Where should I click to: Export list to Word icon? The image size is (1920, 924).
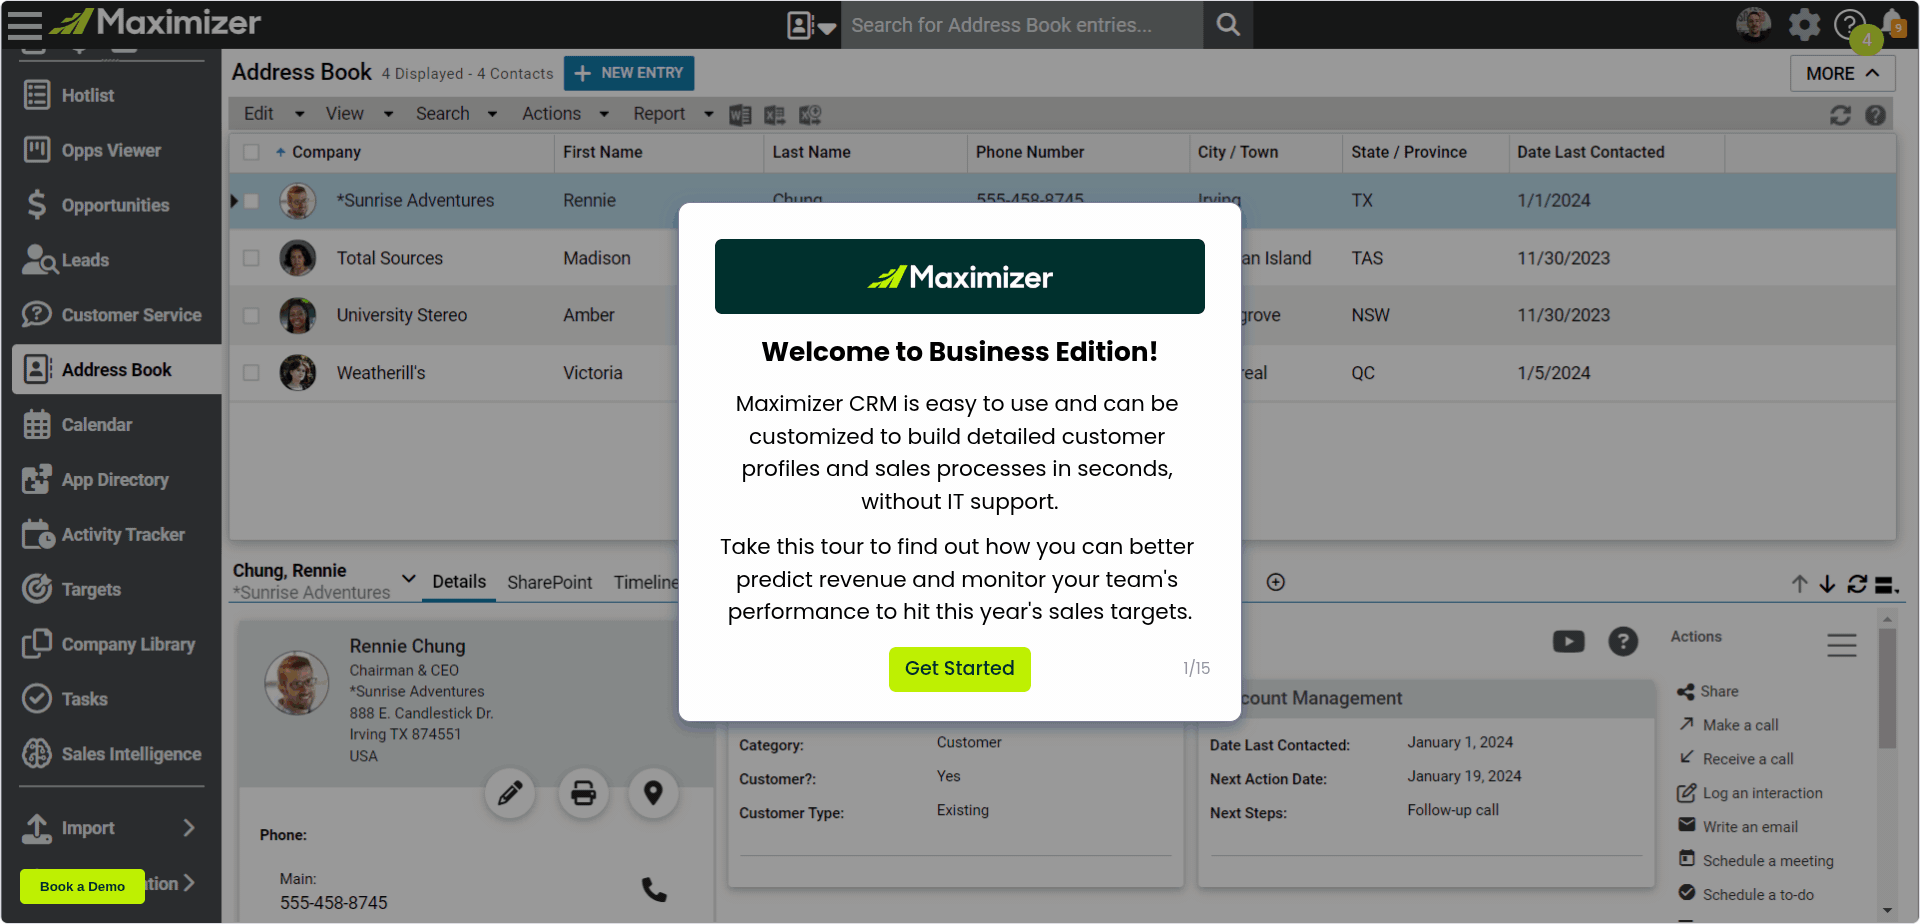pos(740,115)
